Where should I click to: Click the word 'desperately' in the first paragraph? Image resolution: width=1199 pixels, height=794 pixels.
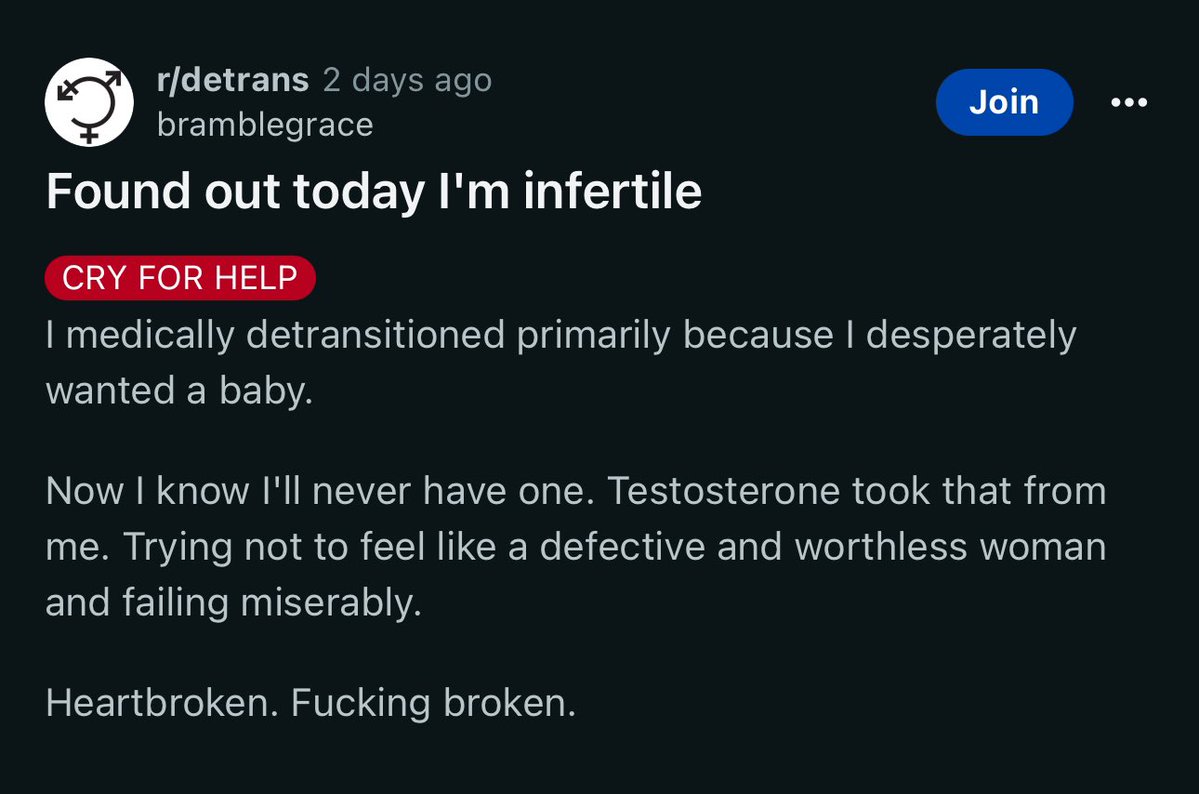[970, 335]
